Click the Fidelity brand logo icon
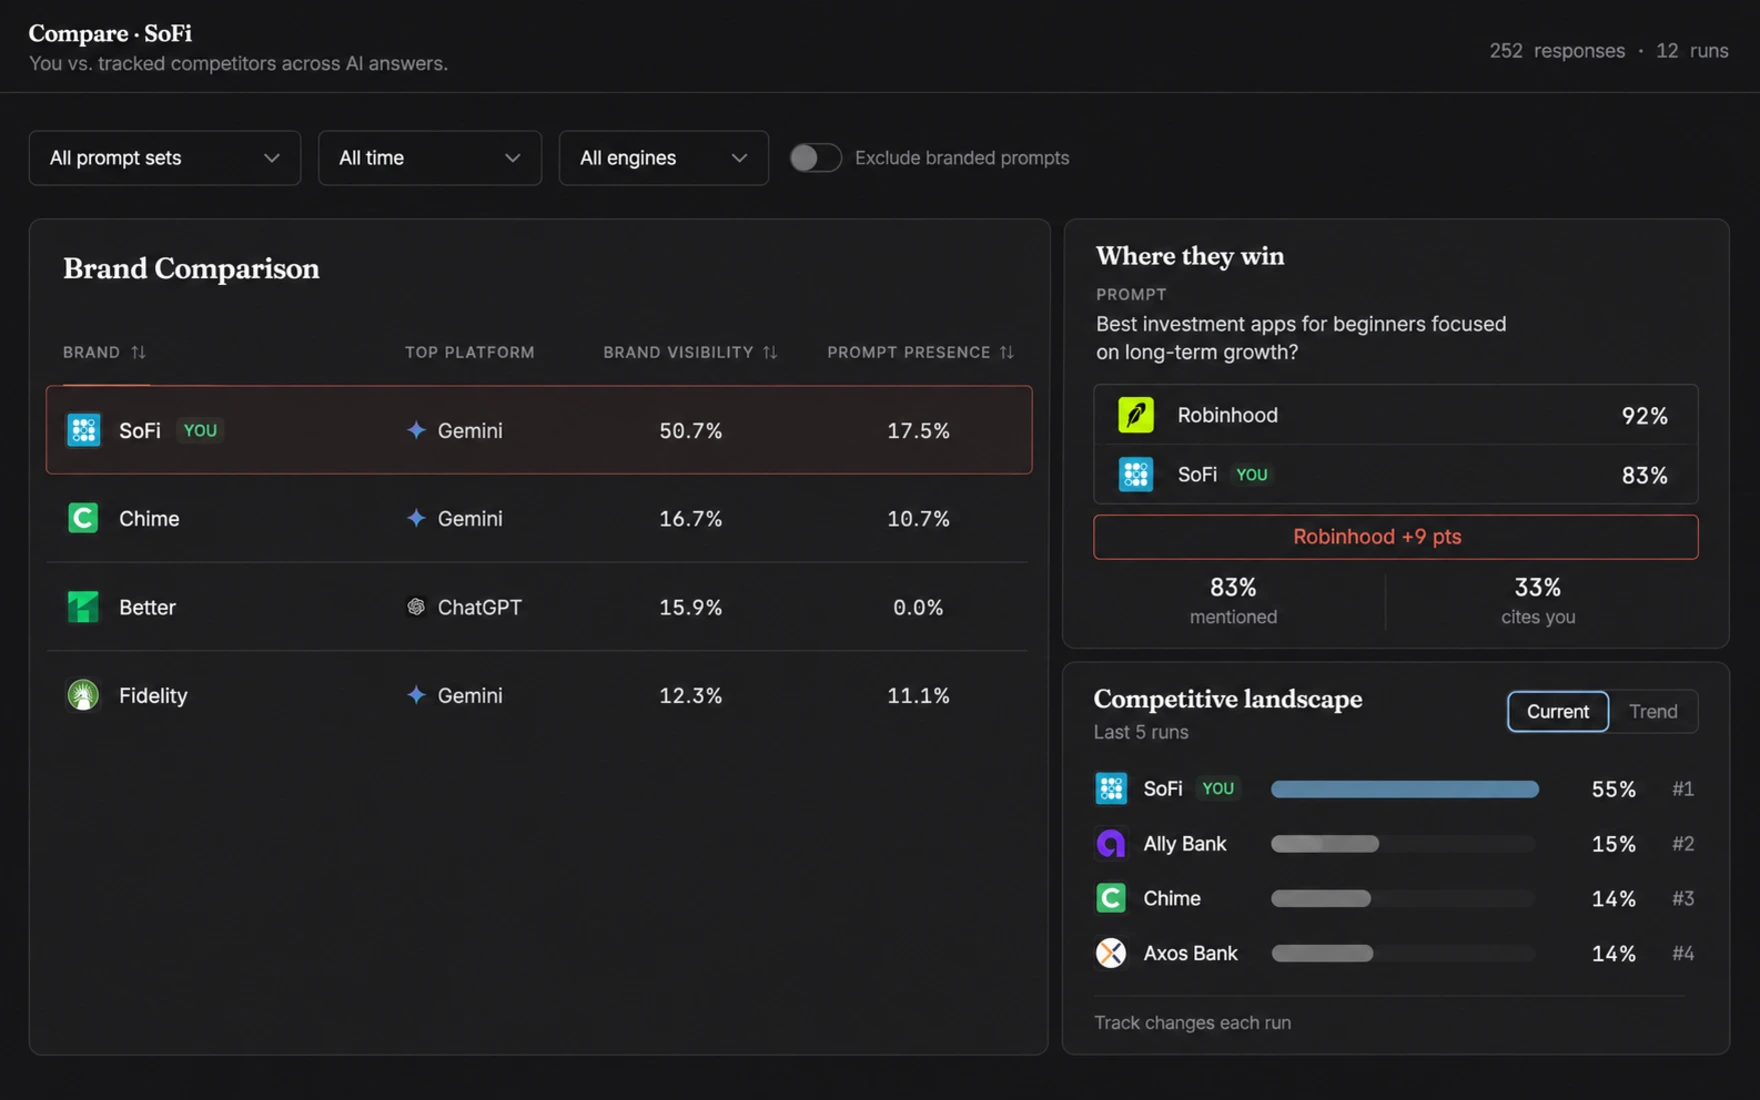This screenshot has width=1760, height=1100. click(x=83, y=695)
